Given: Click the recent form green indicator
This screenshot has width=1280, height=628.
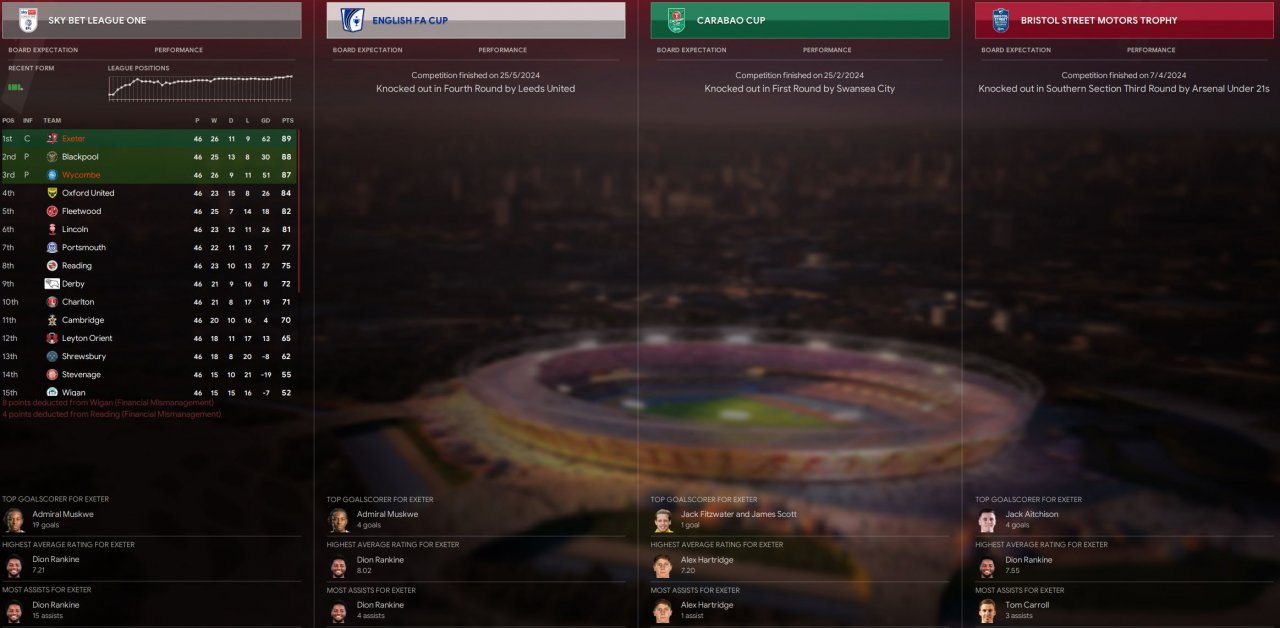Looking at the screenshot, I should [x=15, y=87].
